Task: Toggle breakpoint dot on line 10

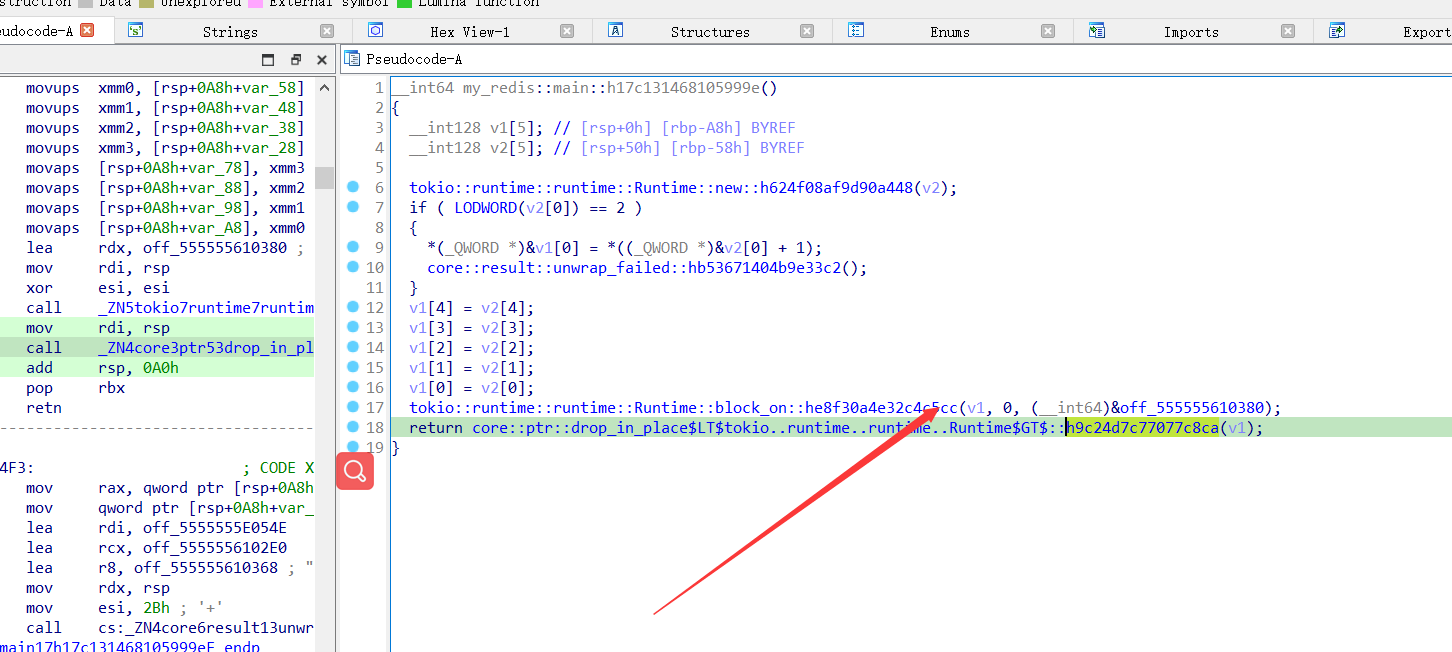Action: pos(353,267)
